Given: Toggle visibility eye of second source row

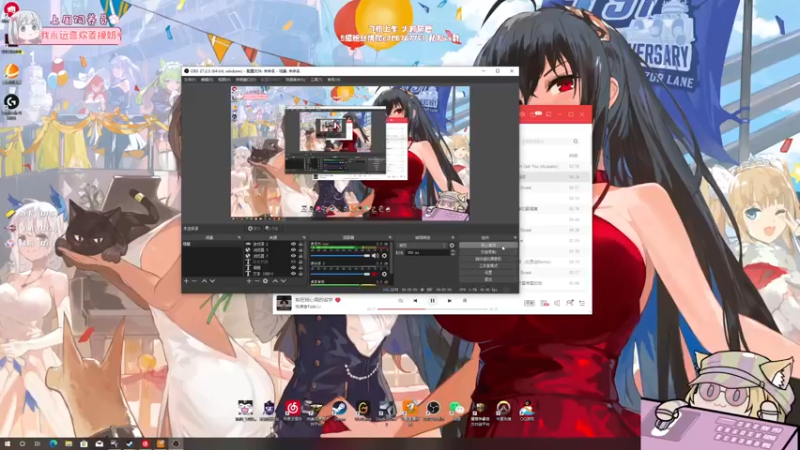Looking at the screenshot, I should [x=293, y=249].
